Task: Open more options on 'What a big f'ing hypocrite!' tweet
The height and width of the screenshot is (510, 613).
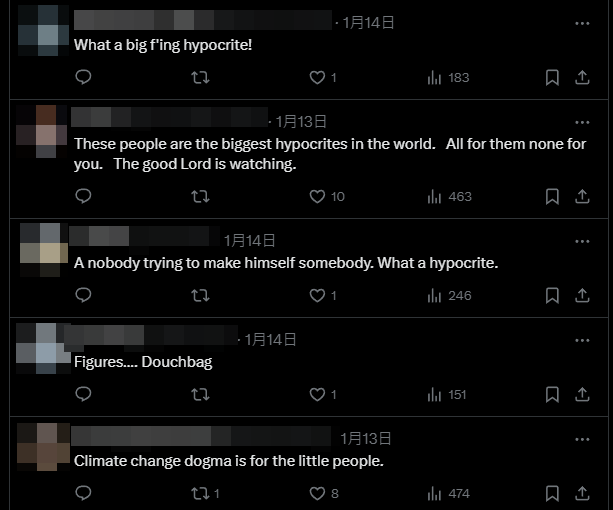Action: pyautogui.click(x=582, y=22)
